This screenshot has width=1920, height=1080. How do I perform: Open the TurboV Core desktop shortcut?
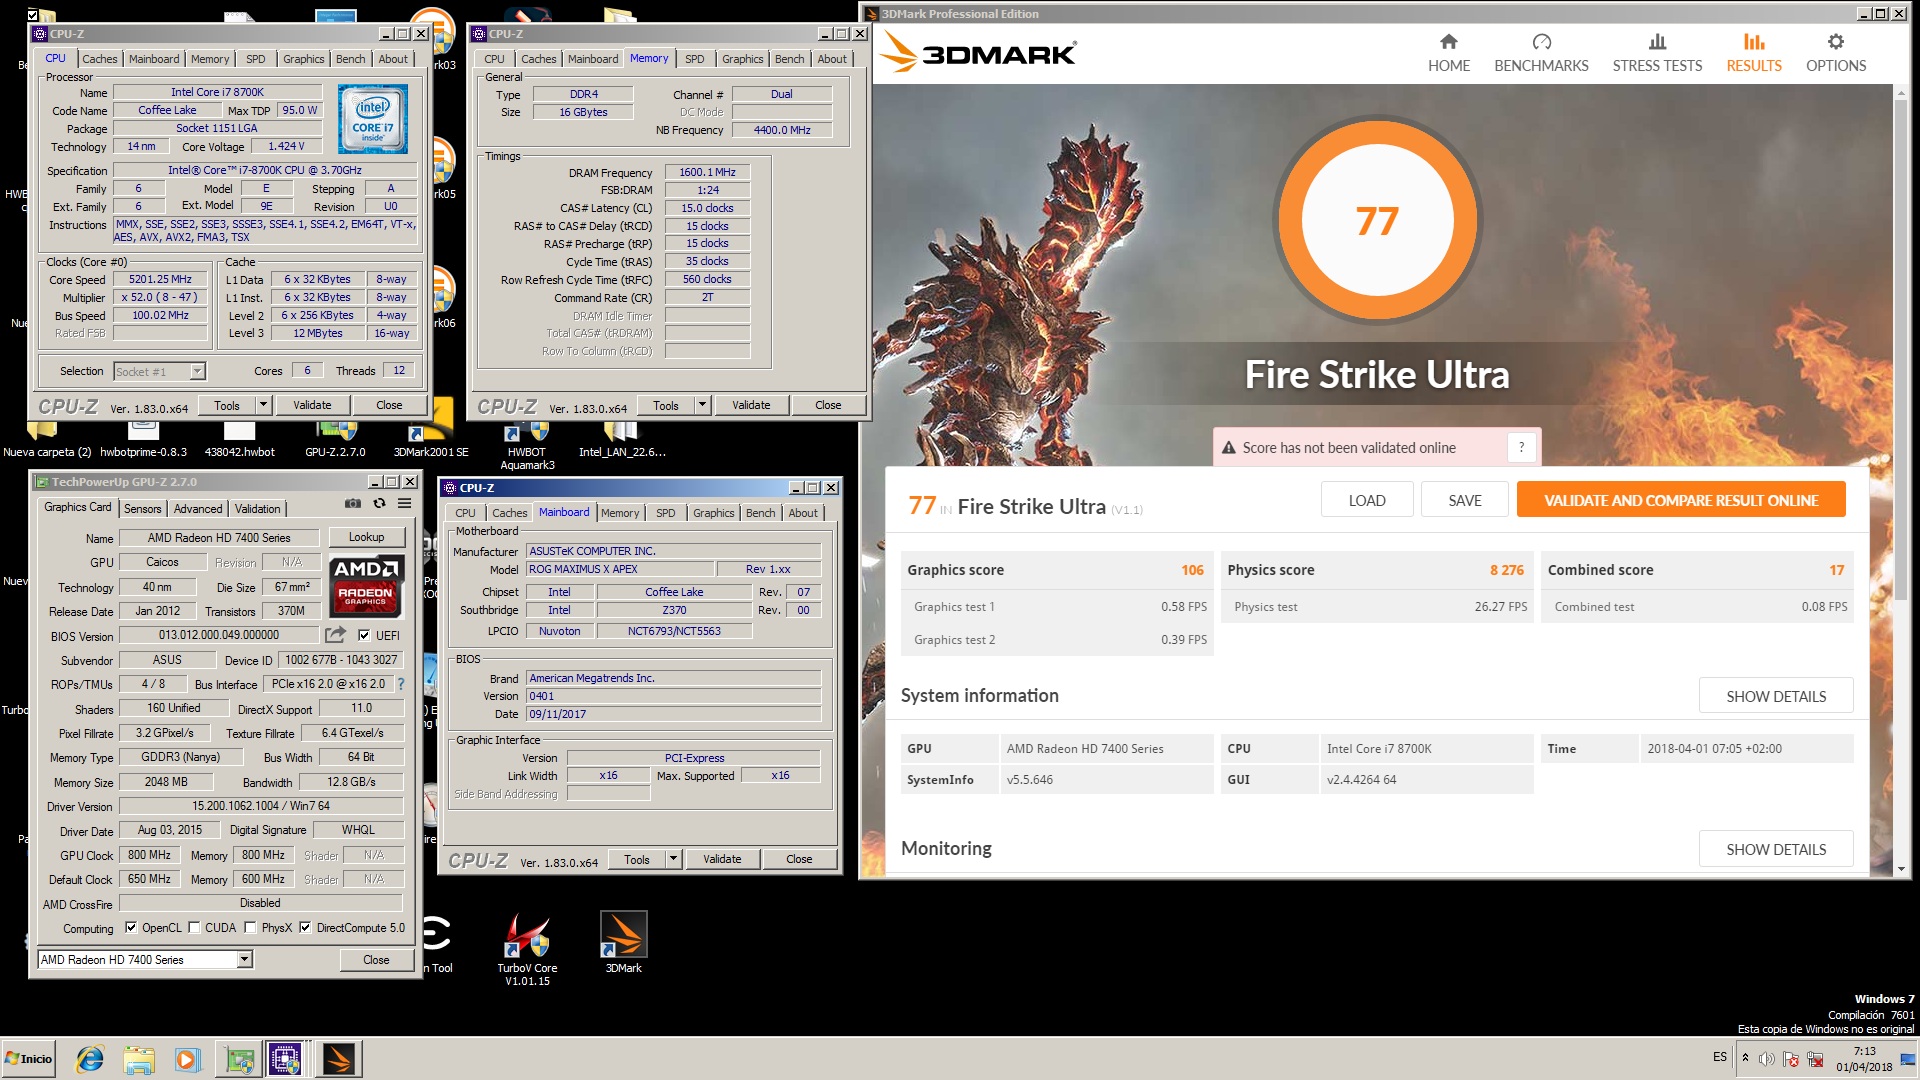point(527,949)
